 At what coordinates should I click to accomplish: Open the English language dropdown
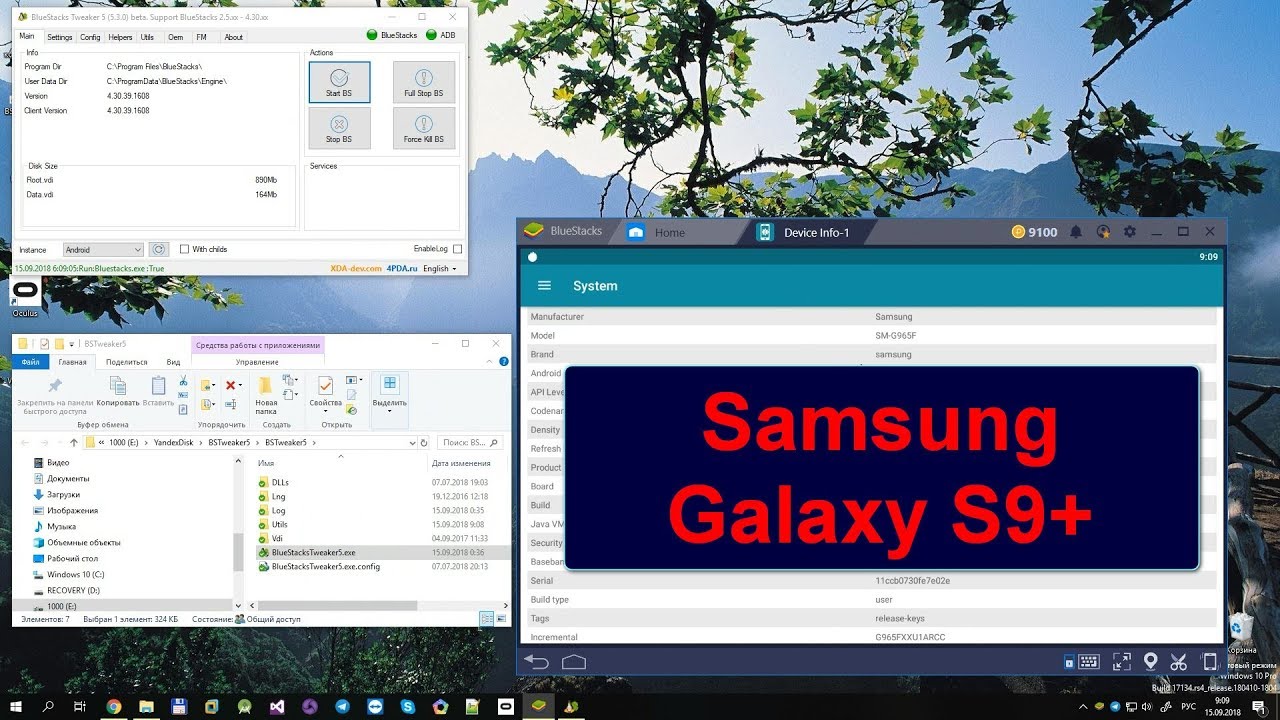(x=439, y=269)
